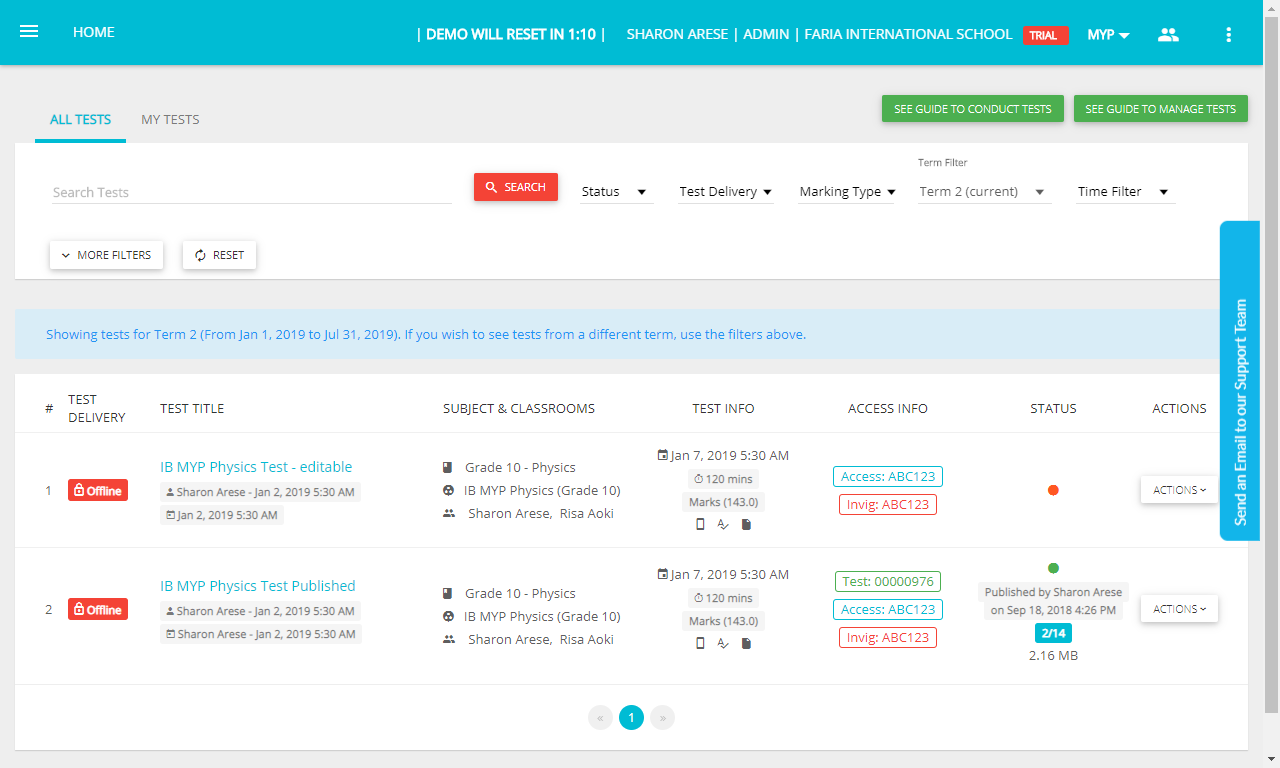Screen dimensions: 1280x768
Task: Open IB MYP Physics Test - editable link
Action: pyautogui.click(x=256, y=467)
